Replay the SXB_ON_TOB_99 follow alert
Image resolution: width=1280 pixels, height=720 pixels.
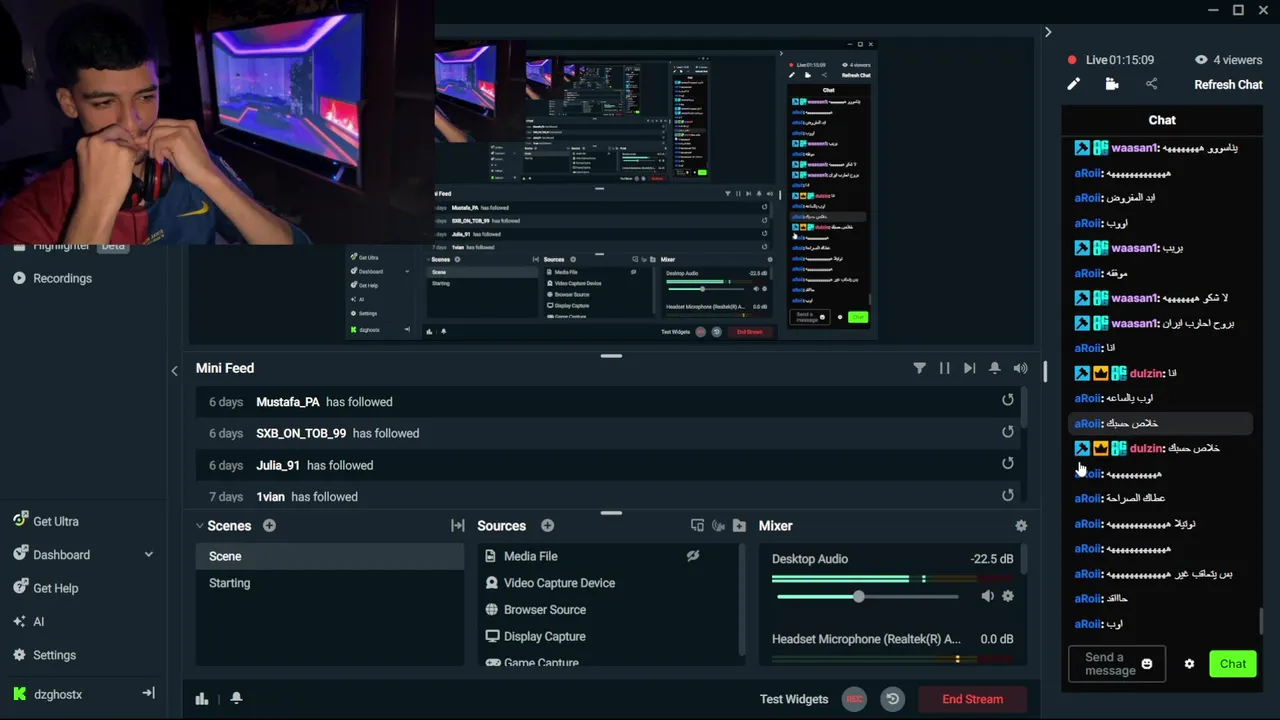1008,432
